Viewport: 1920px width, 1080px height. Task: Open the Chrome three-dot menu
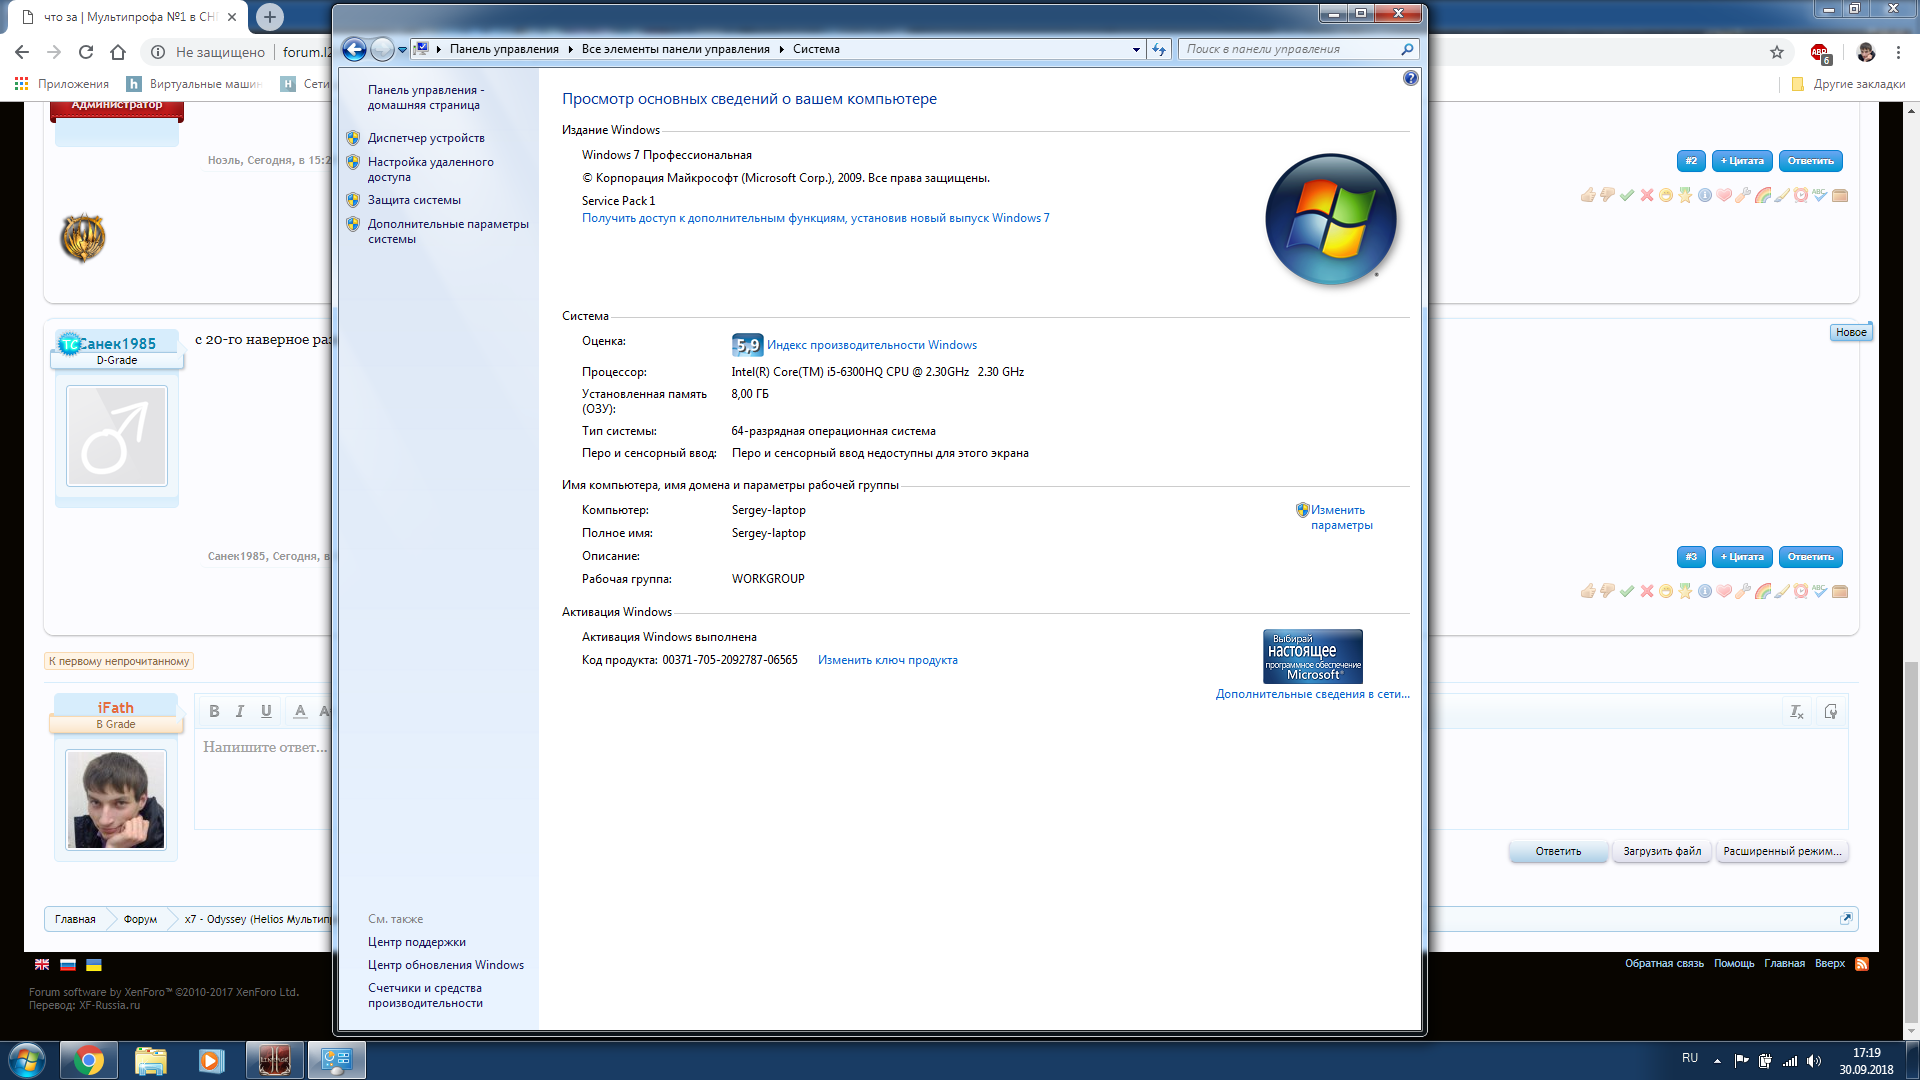[x=1898, y=52]
